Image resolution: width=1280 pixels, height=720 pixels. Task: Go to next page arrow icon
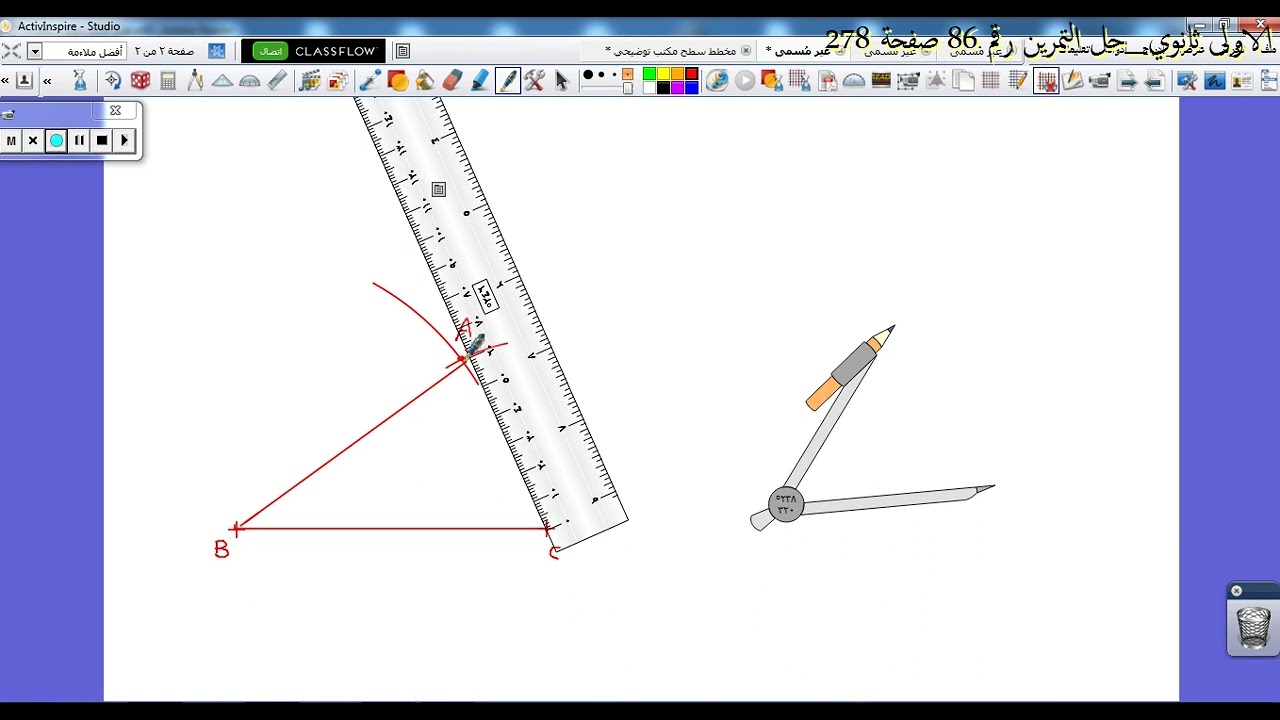pyautogui.click(x=1127, y=80)
